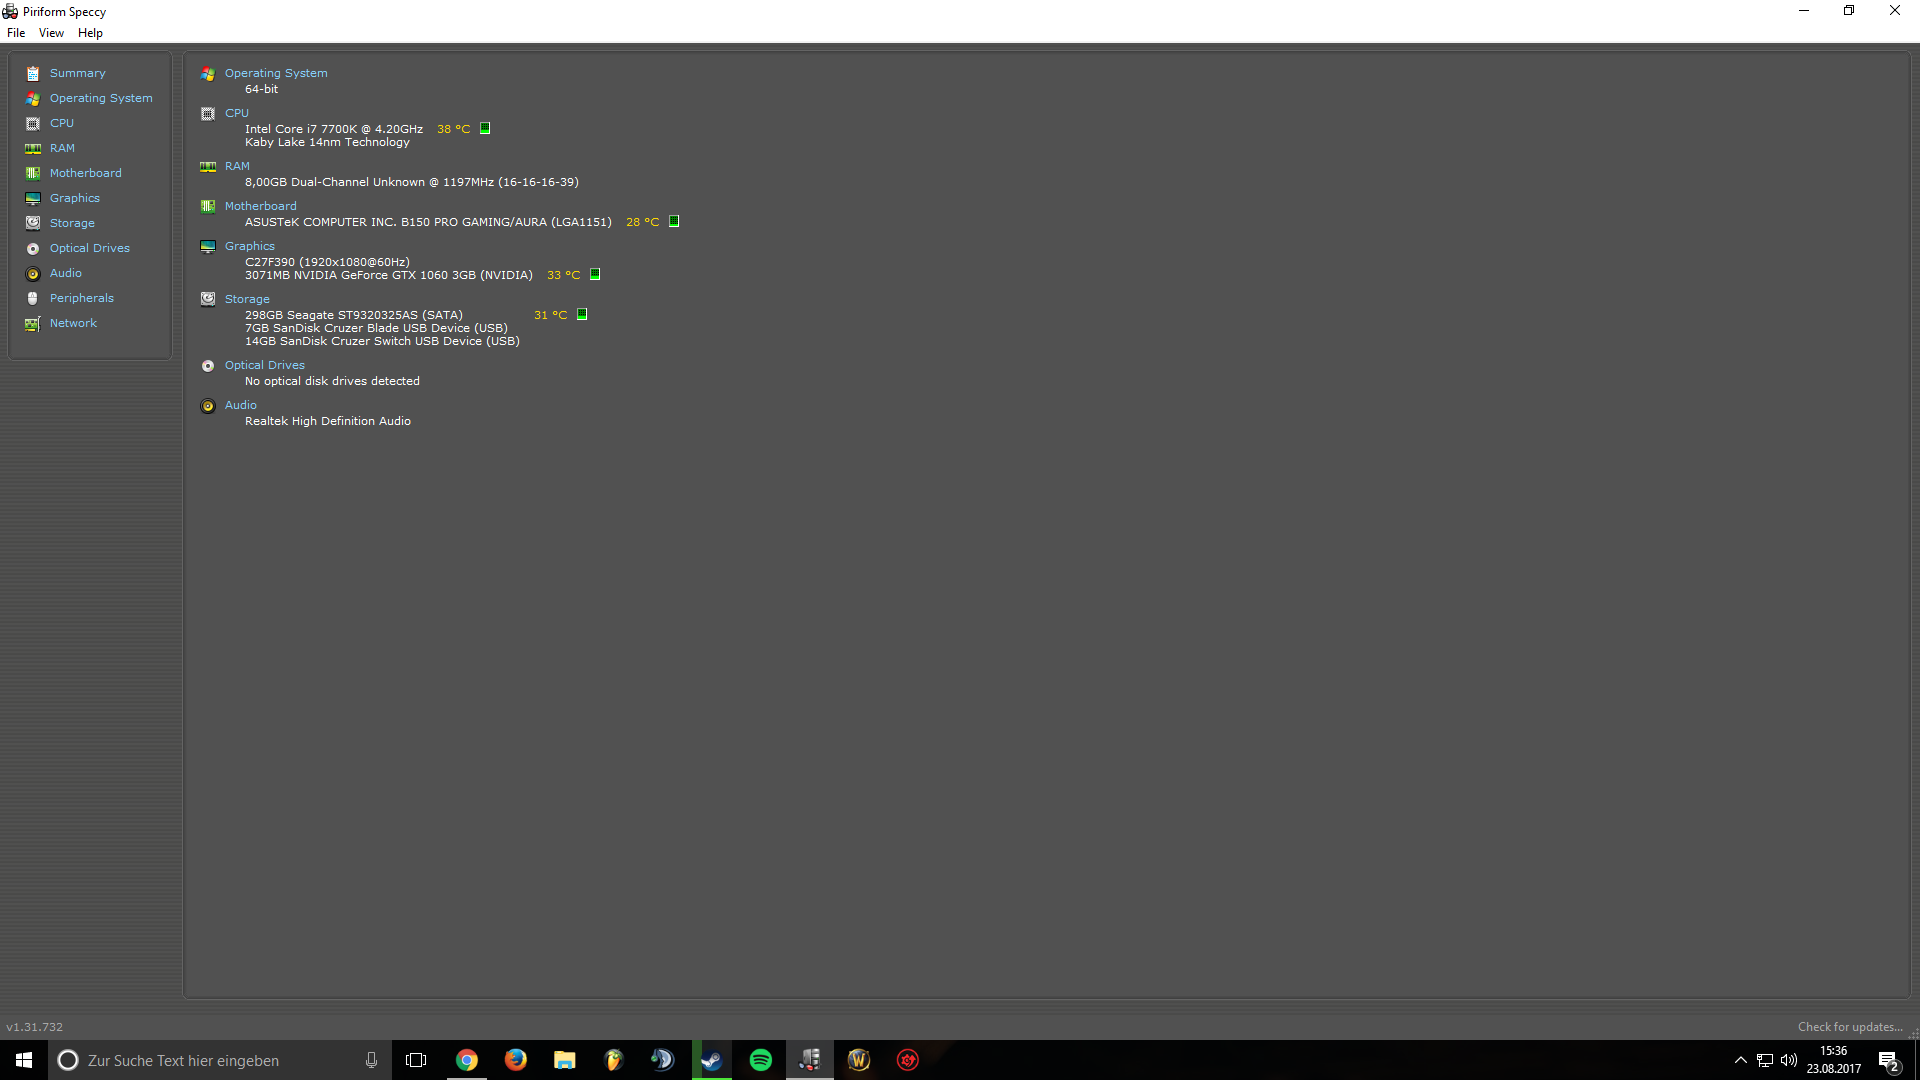Click the Audio speaker icon in sidebar
1920x1080 pixels.
point(33,274)
